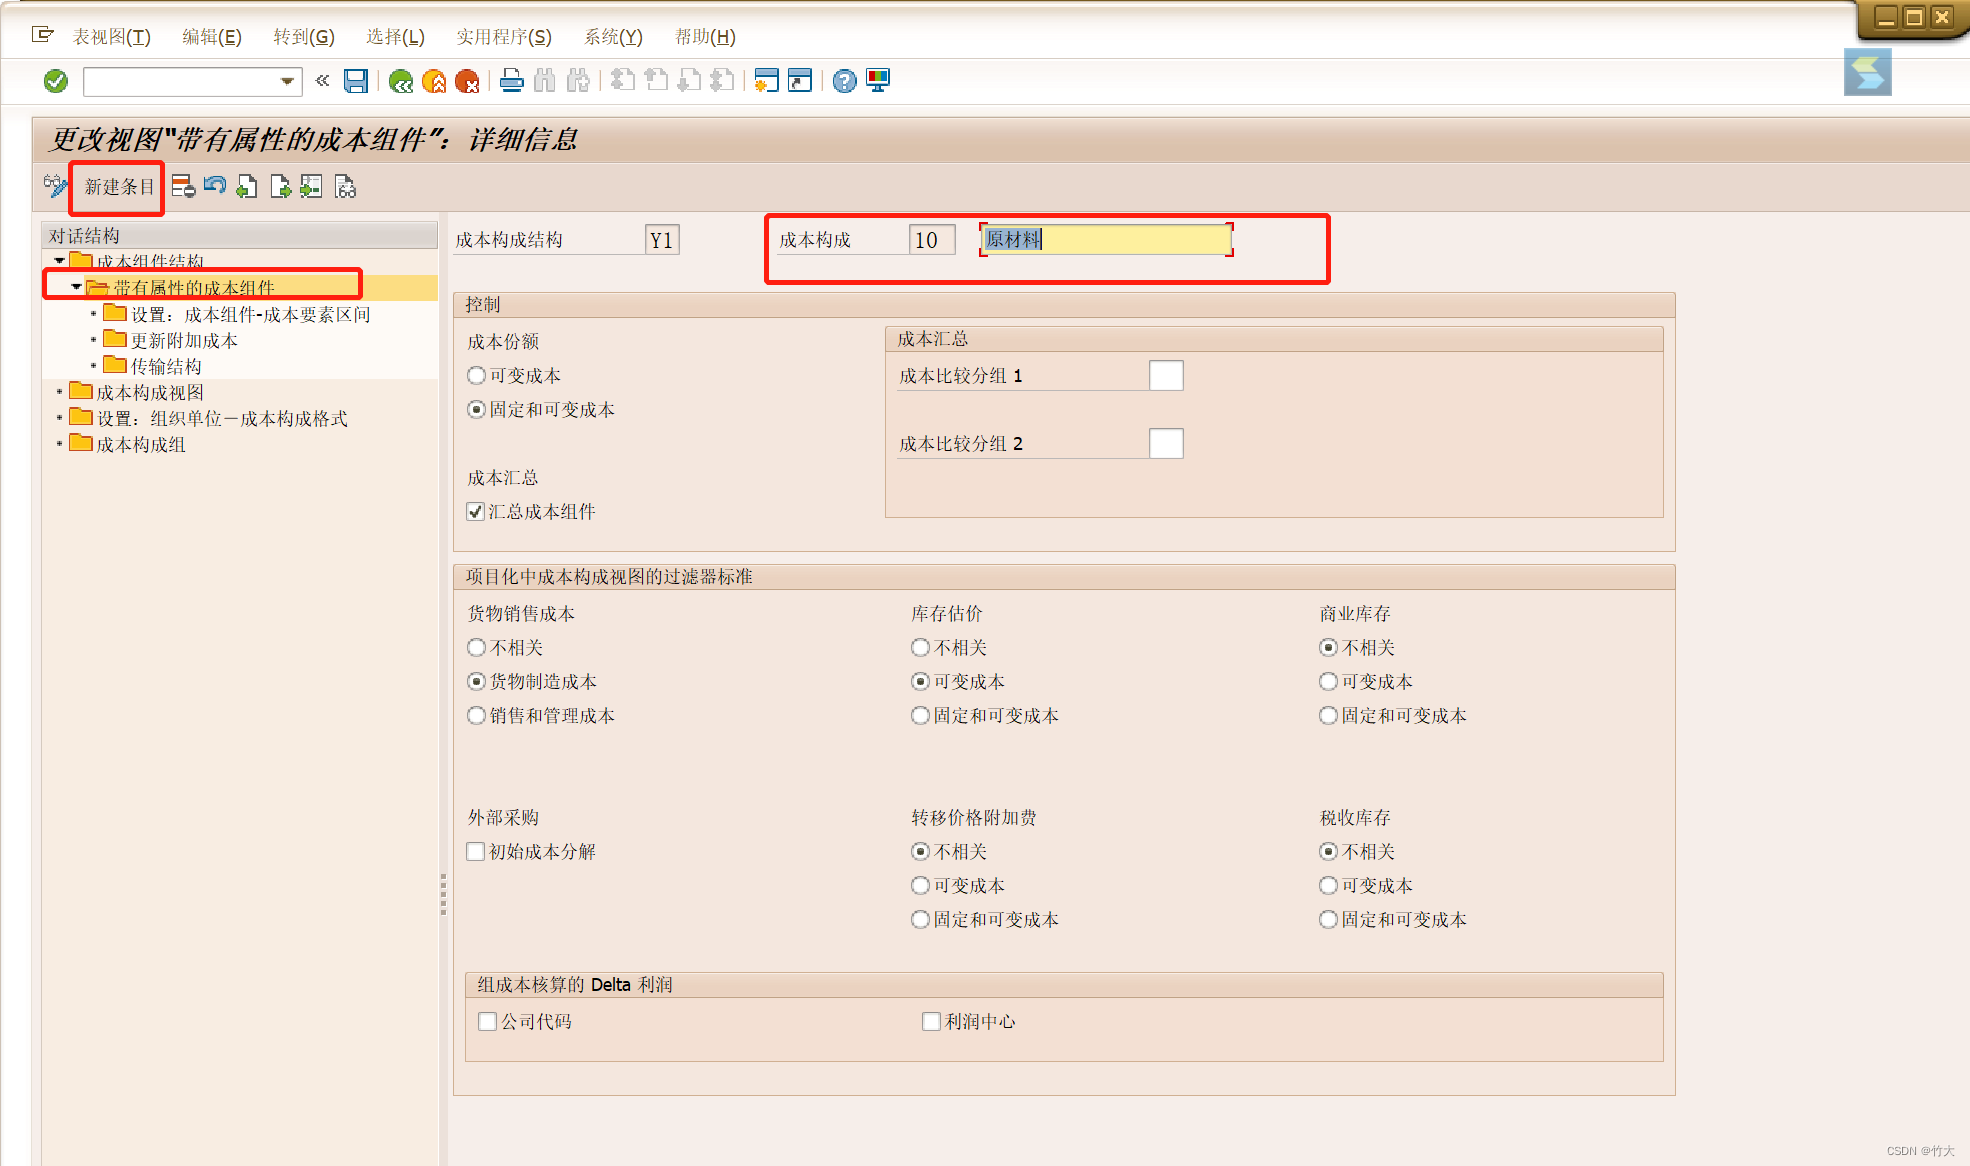Collapse the 成本组件结构 root folder
The image size is (1970, 1166).
click(x=59, y=261)
